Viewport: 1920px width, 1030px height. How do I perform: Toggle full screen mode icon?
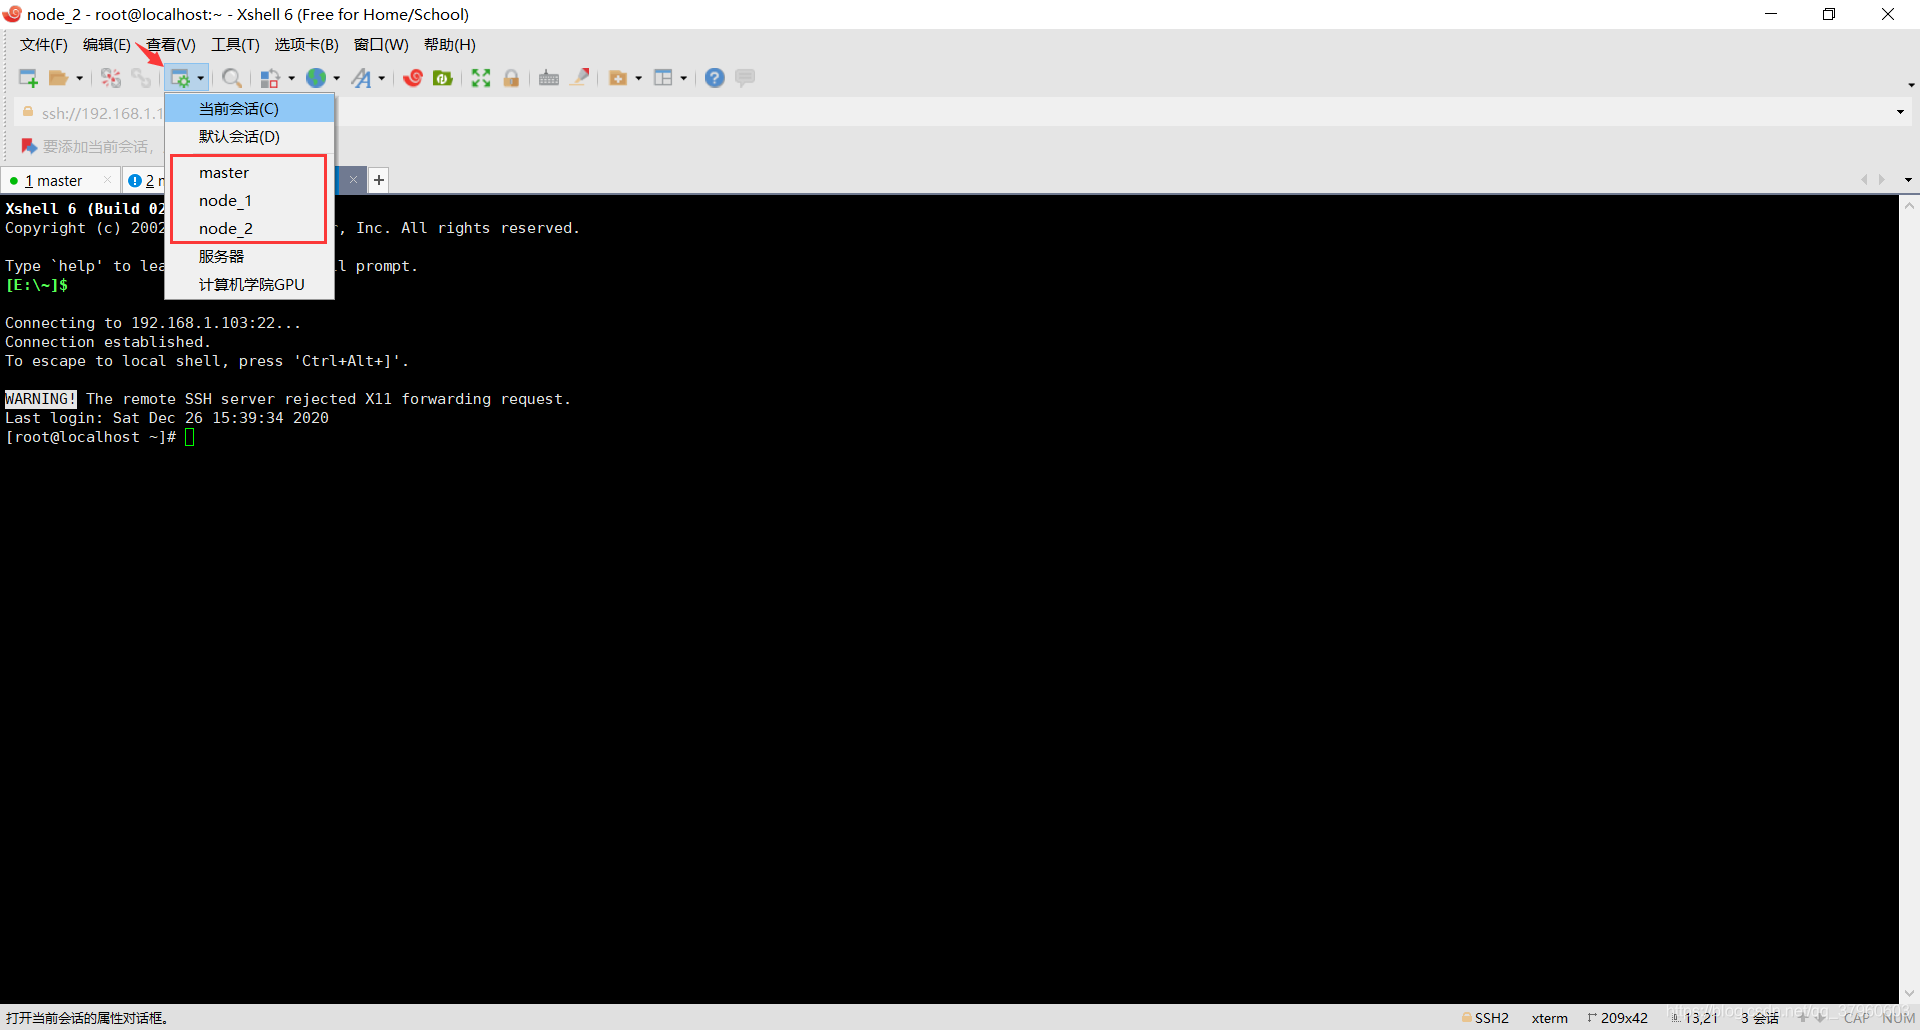click(x=481, y=78)
